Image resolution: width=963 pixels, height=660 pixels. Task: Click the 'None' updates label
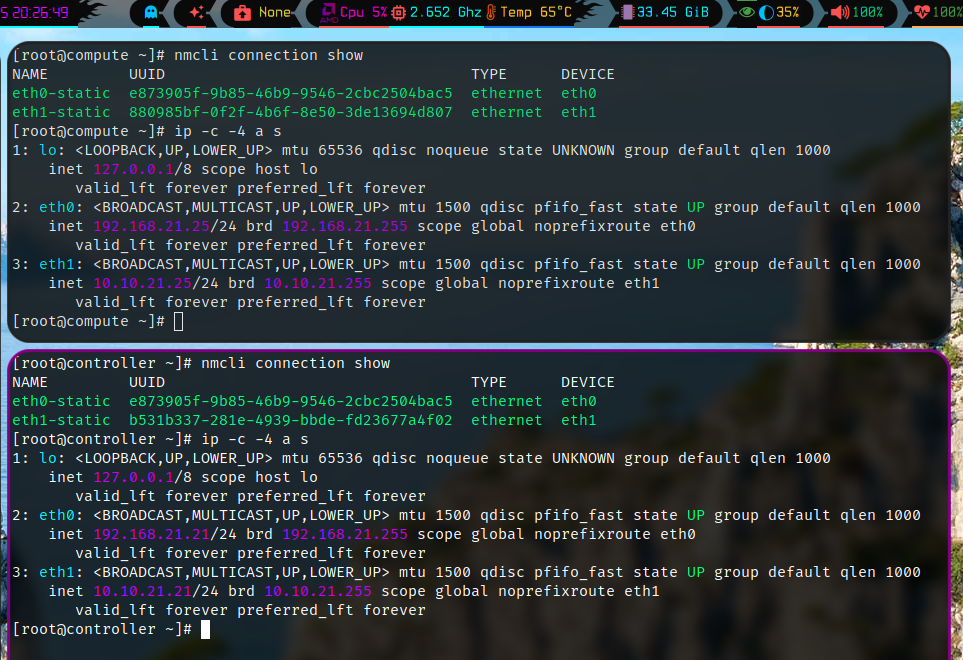(x=275, y=13)
